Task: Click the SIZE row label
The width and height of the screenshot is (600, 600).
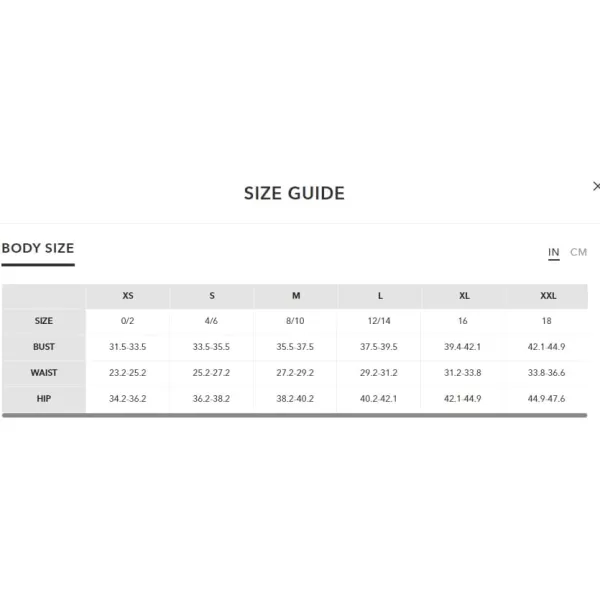Action: 44,321
